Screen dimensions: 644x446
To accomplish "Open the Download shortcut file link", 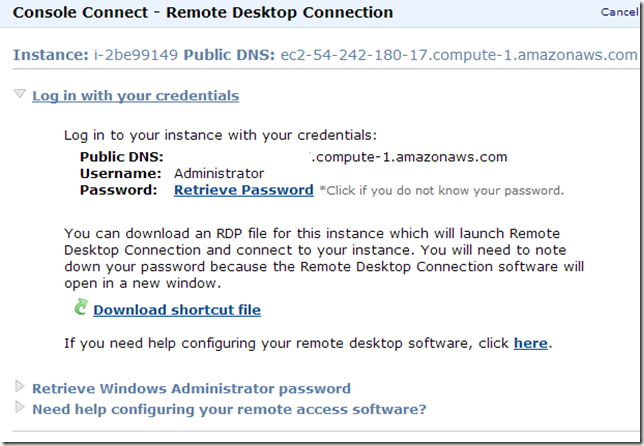I will [177, 310].
